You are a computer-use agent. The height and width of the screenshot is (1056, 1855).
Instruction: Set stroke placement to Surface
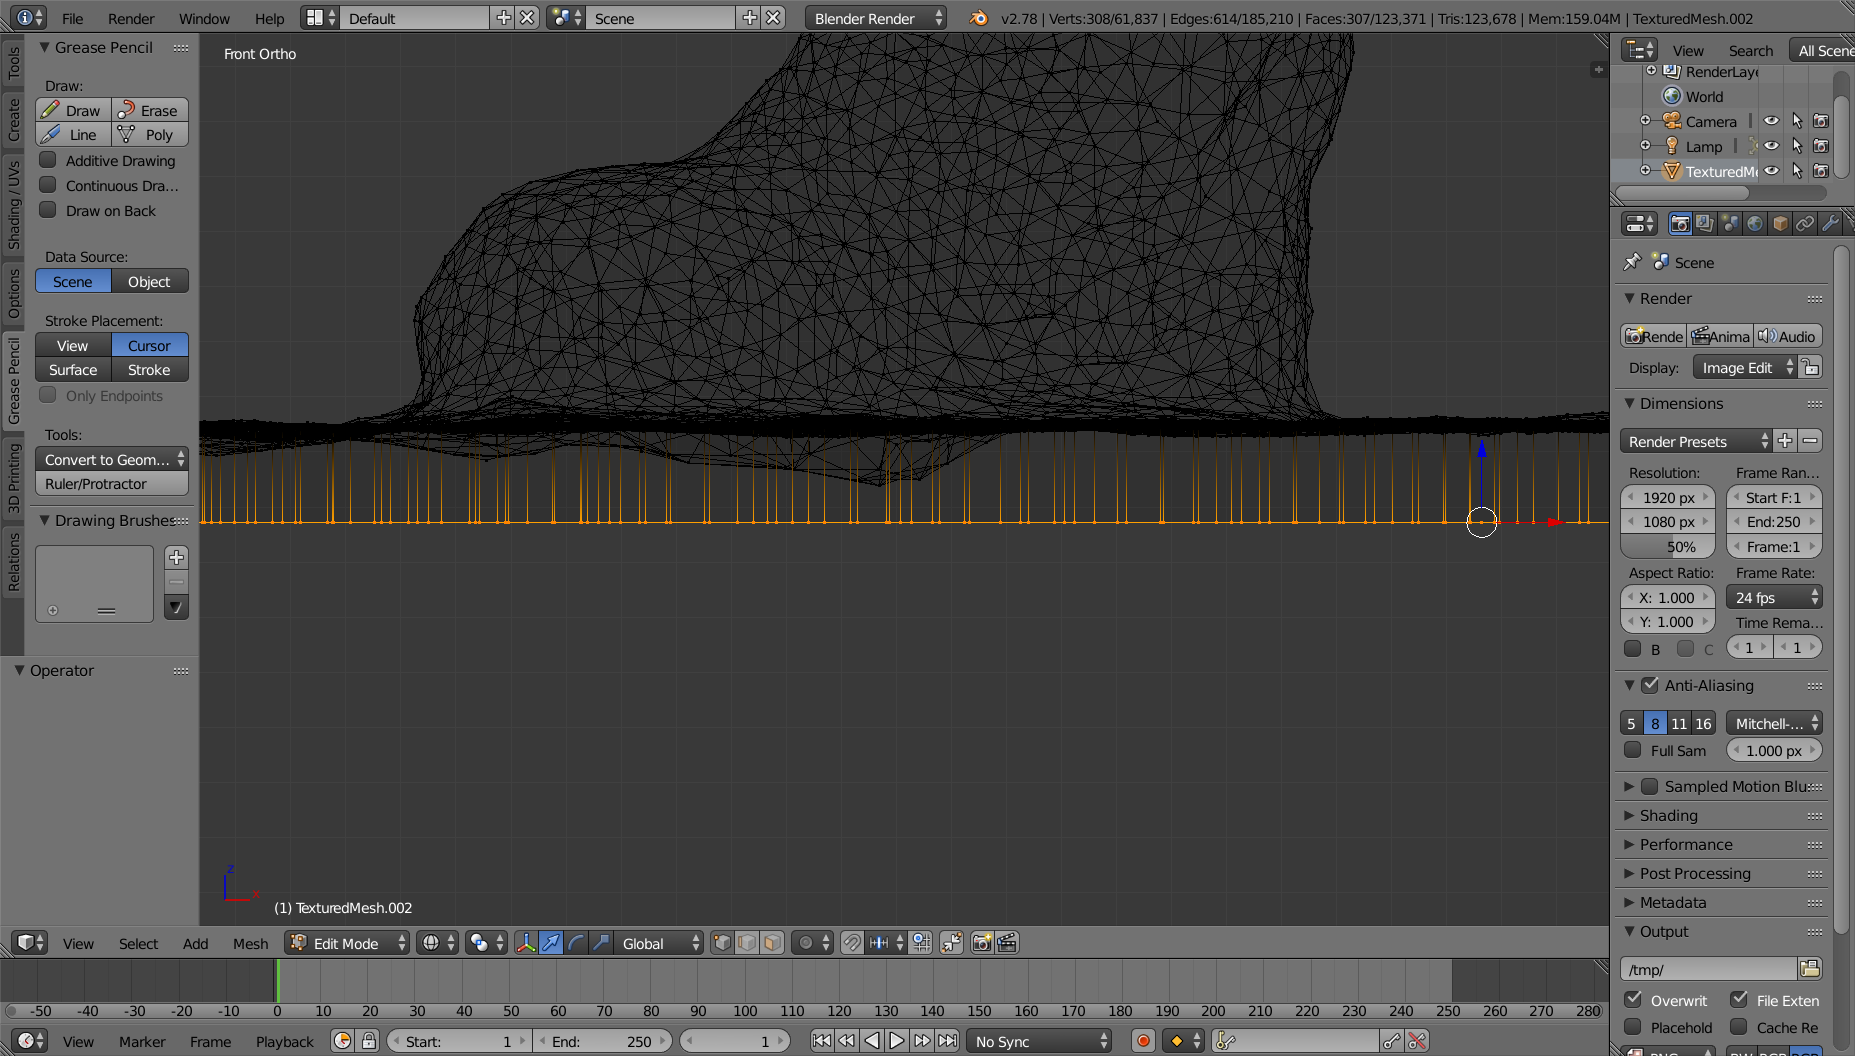[73, 369]
